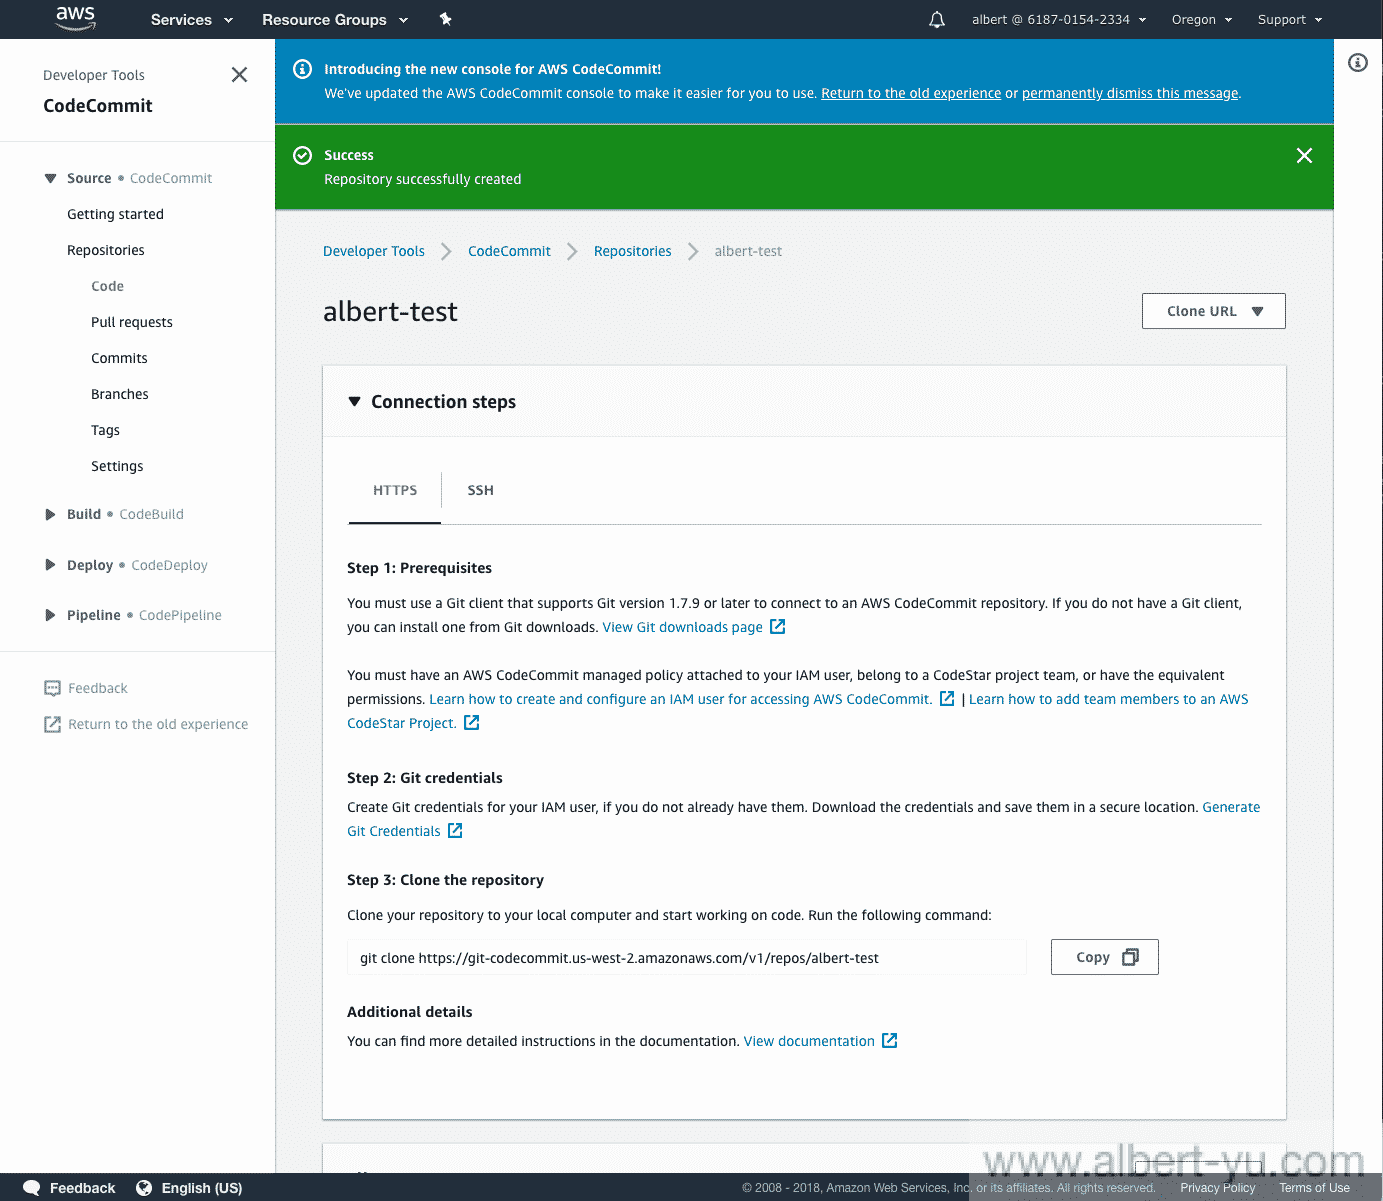Click external link icon after View documentation
This screenshot has width=1383, height=1201.
(890, 1041)
